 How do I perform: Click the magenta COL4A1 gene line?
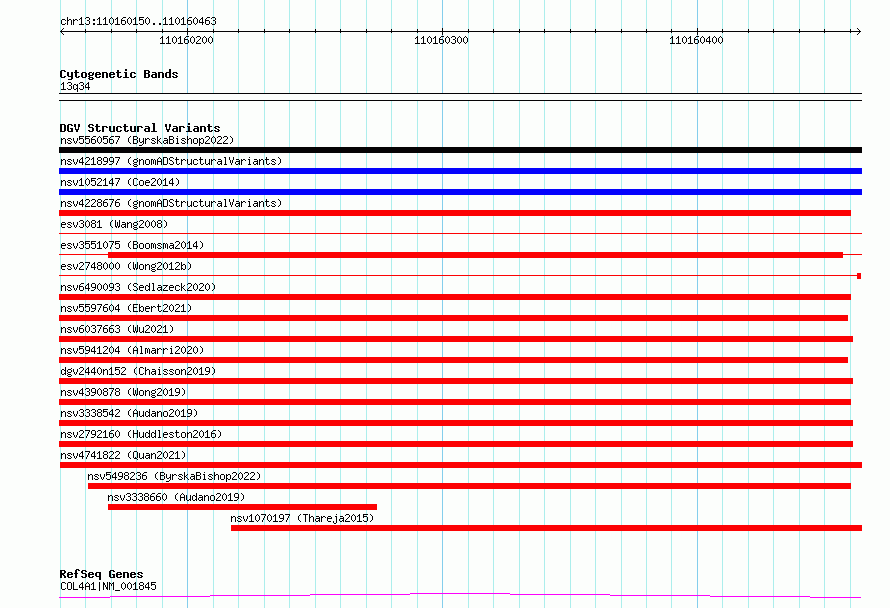point(460,595)
